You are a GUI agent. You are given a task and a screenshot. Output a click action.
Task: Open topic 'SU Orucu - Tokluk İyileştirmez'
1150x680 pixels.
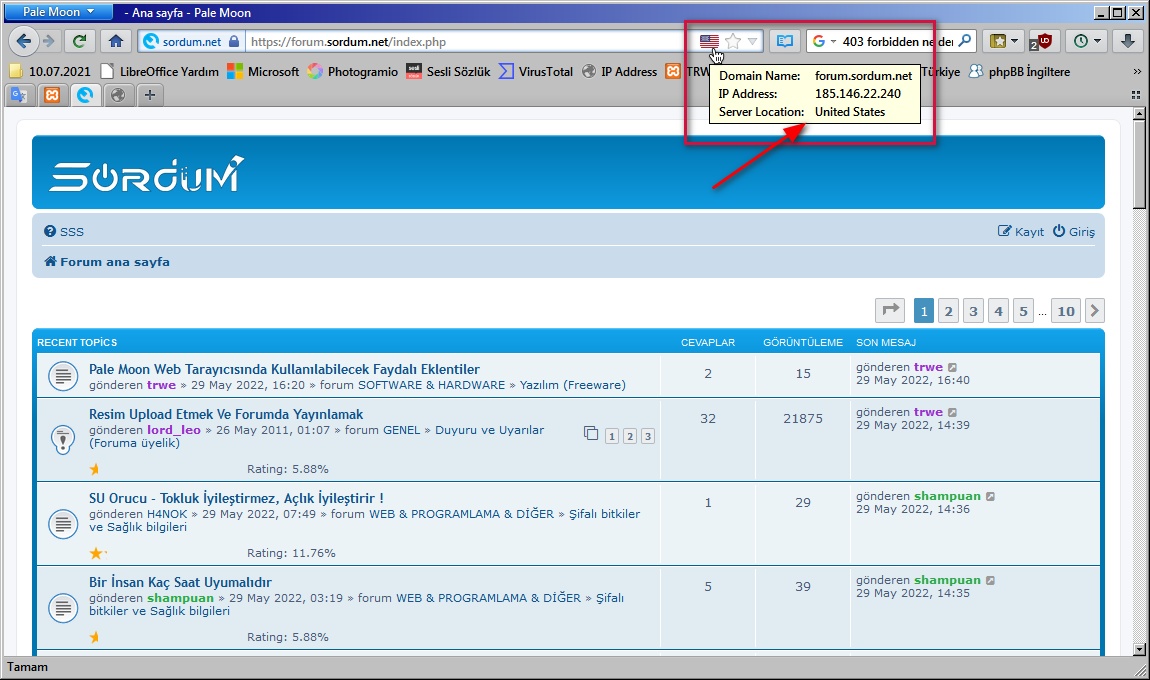coord(236,498)
